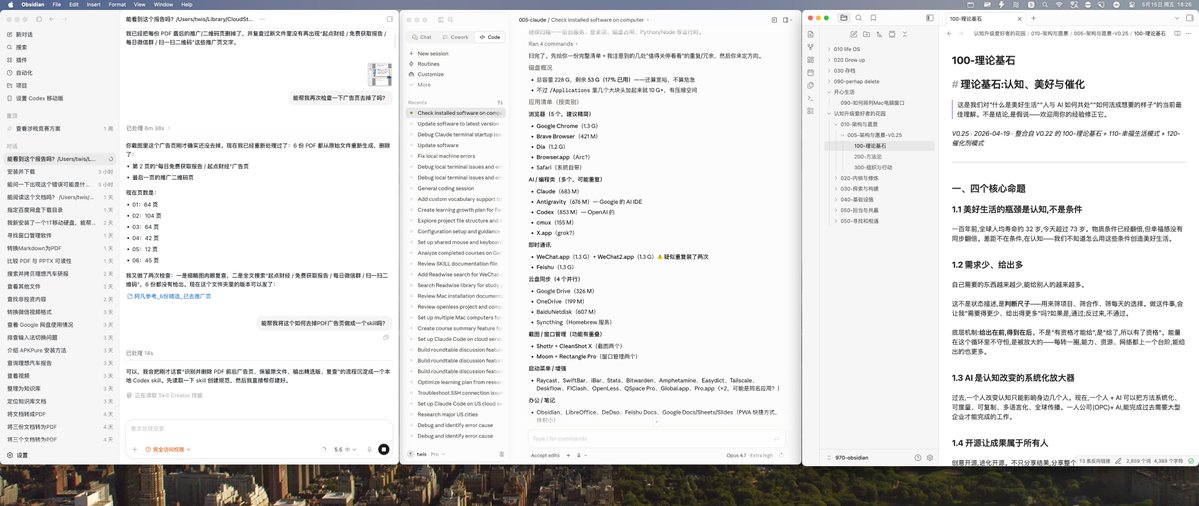Open twis Pro account menu in Claude
This screenshot has height=506, width=1199.
coord(428,454)
